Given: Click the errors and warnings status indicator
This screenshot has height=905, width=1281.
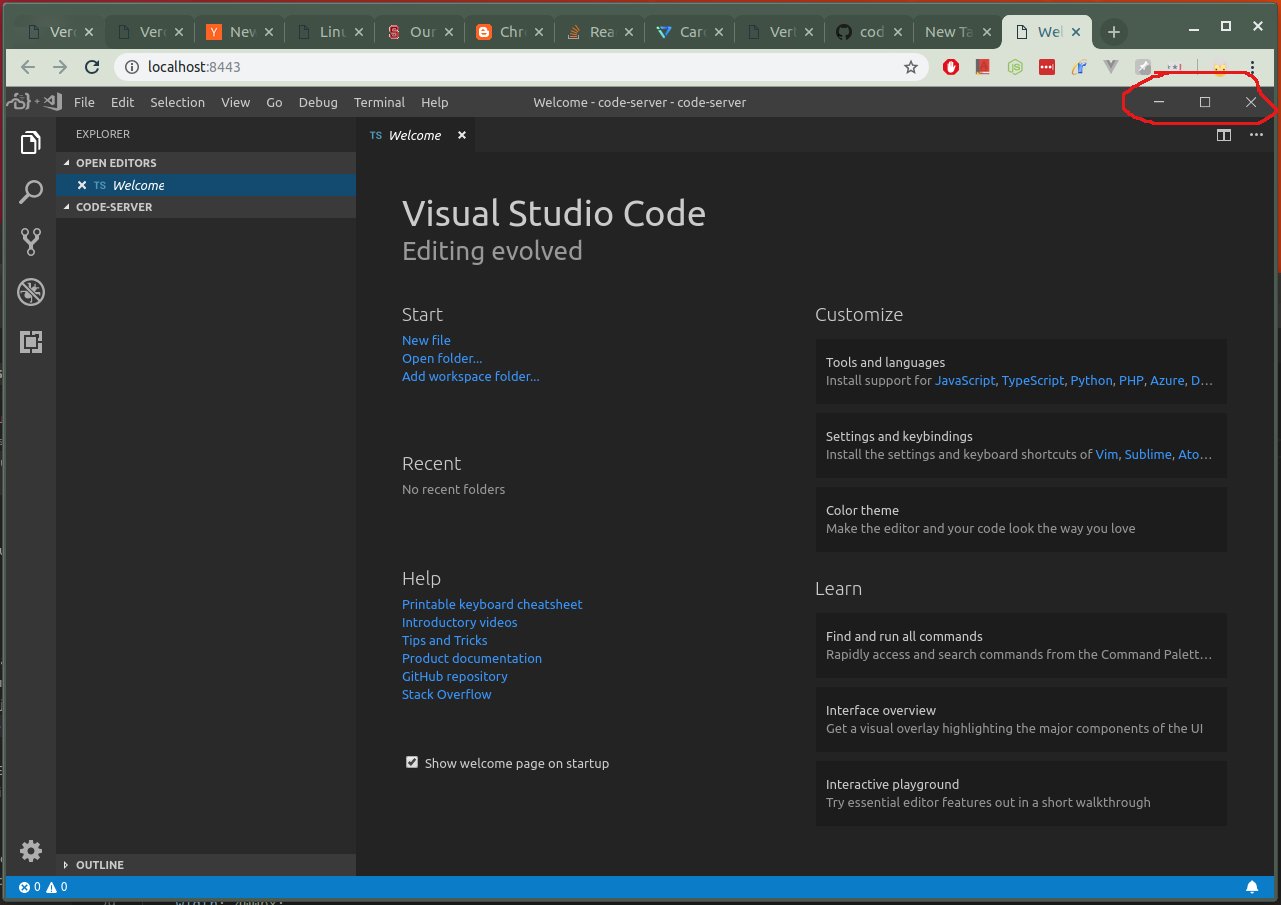Looking at the screenshot, I should coord(43,887).
